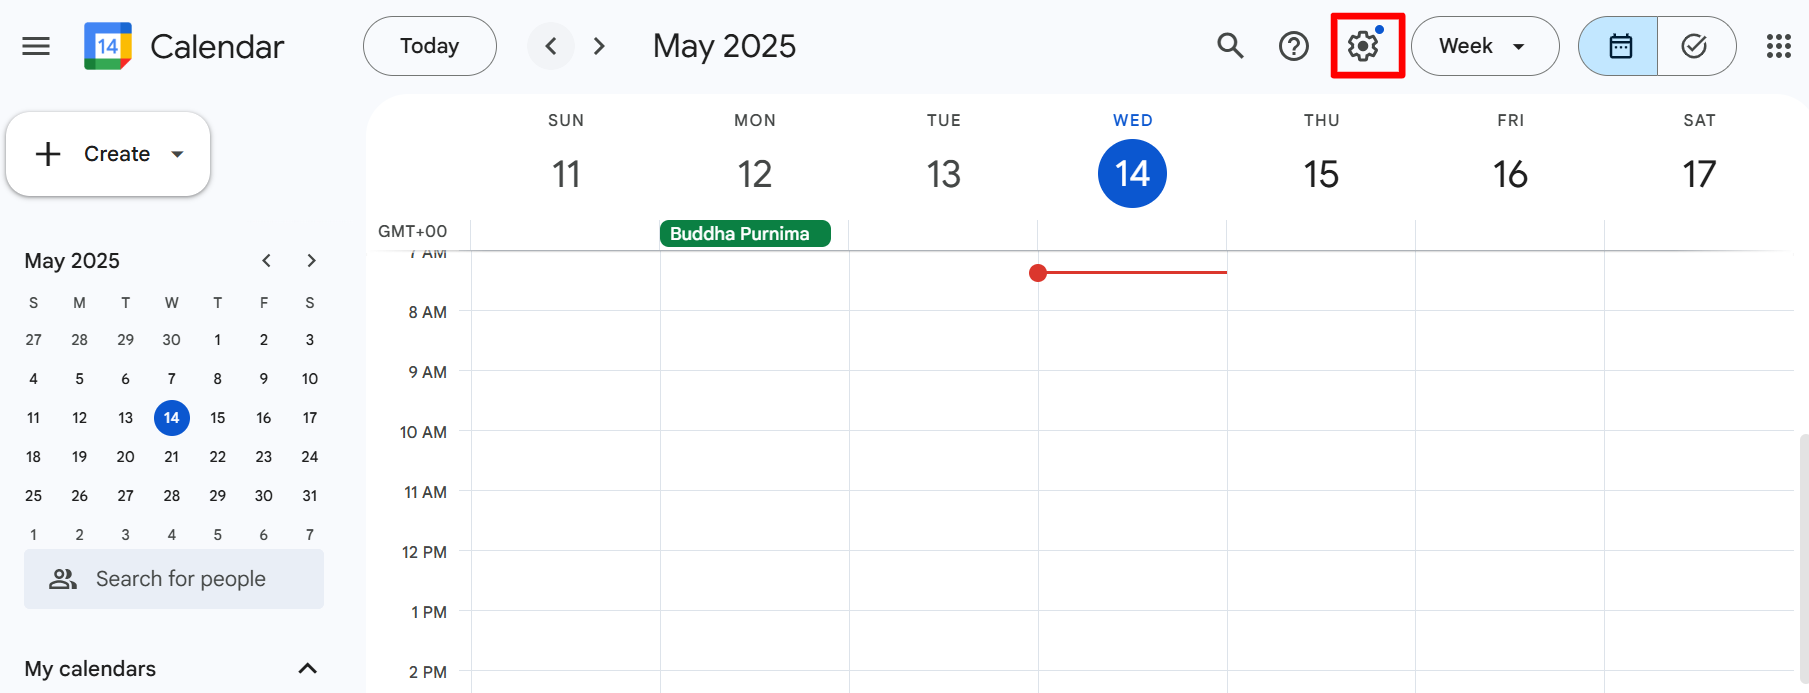The height and width of the screenshot is (693, 1809).
Task: Switch to Tasks view toggle
Action: click(1694, 46)
